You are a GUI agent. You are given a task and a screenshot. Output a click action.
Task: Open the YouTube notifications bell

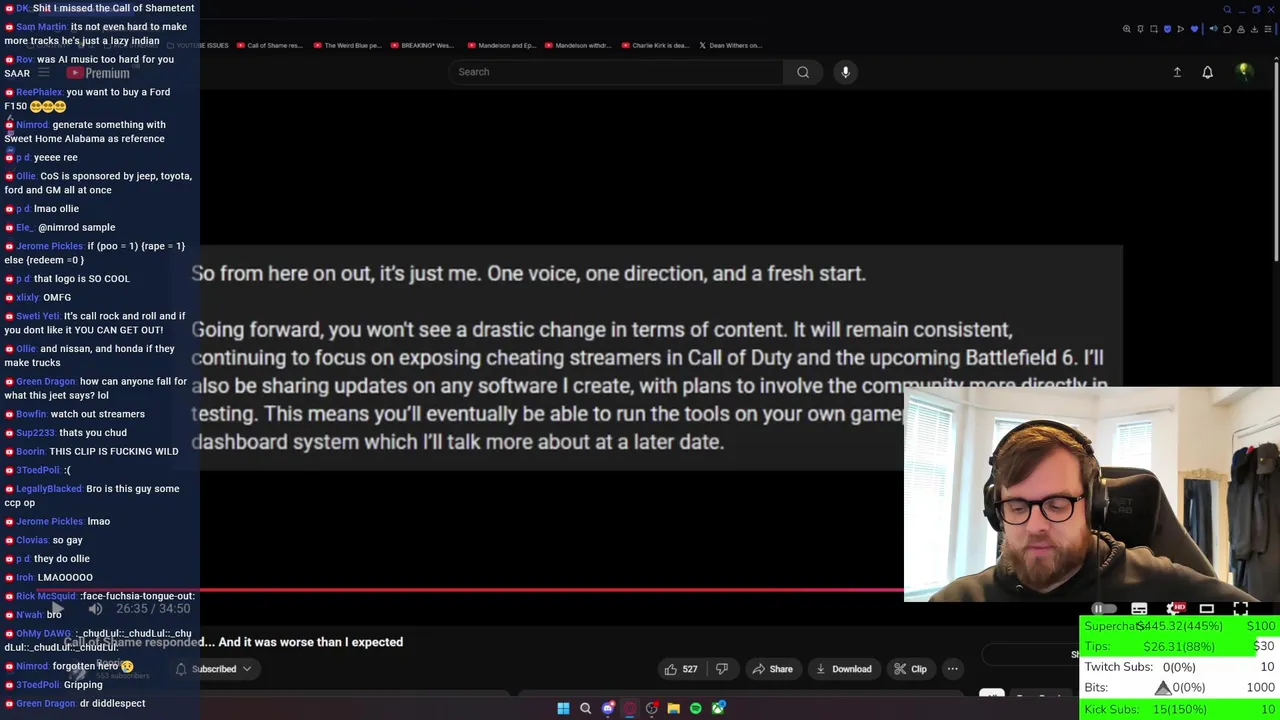pyautogui.click(x=1208, y=72)
